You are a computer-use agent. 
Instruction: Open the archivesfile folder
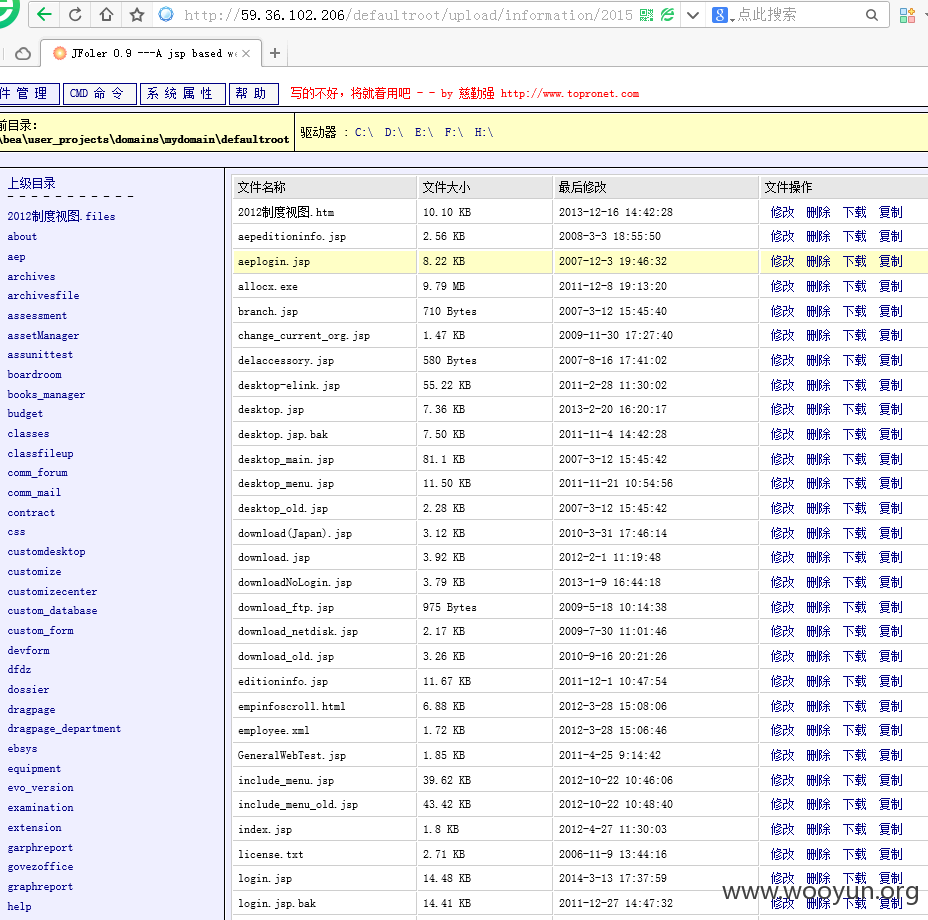coord(43,295)
